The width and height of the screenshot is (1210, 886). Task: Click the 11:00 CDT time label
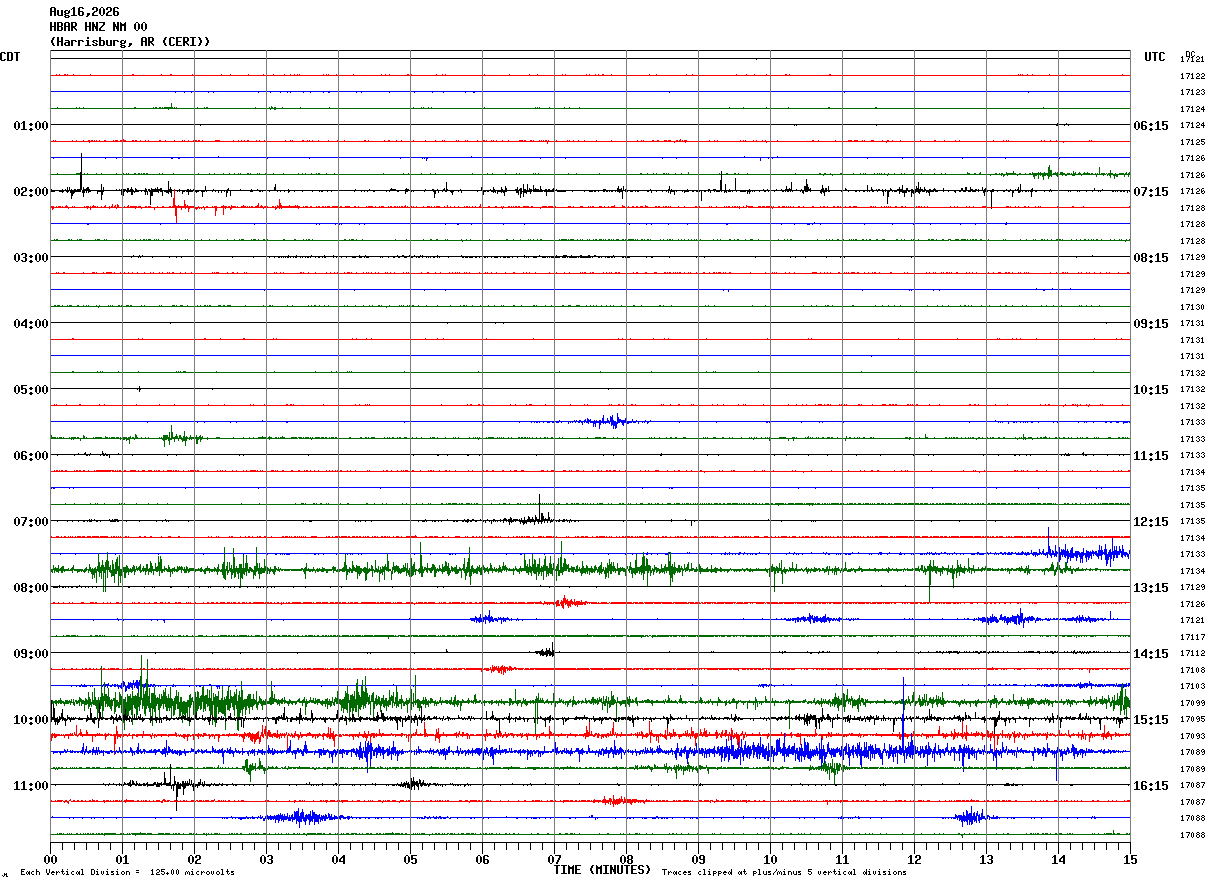31,785
